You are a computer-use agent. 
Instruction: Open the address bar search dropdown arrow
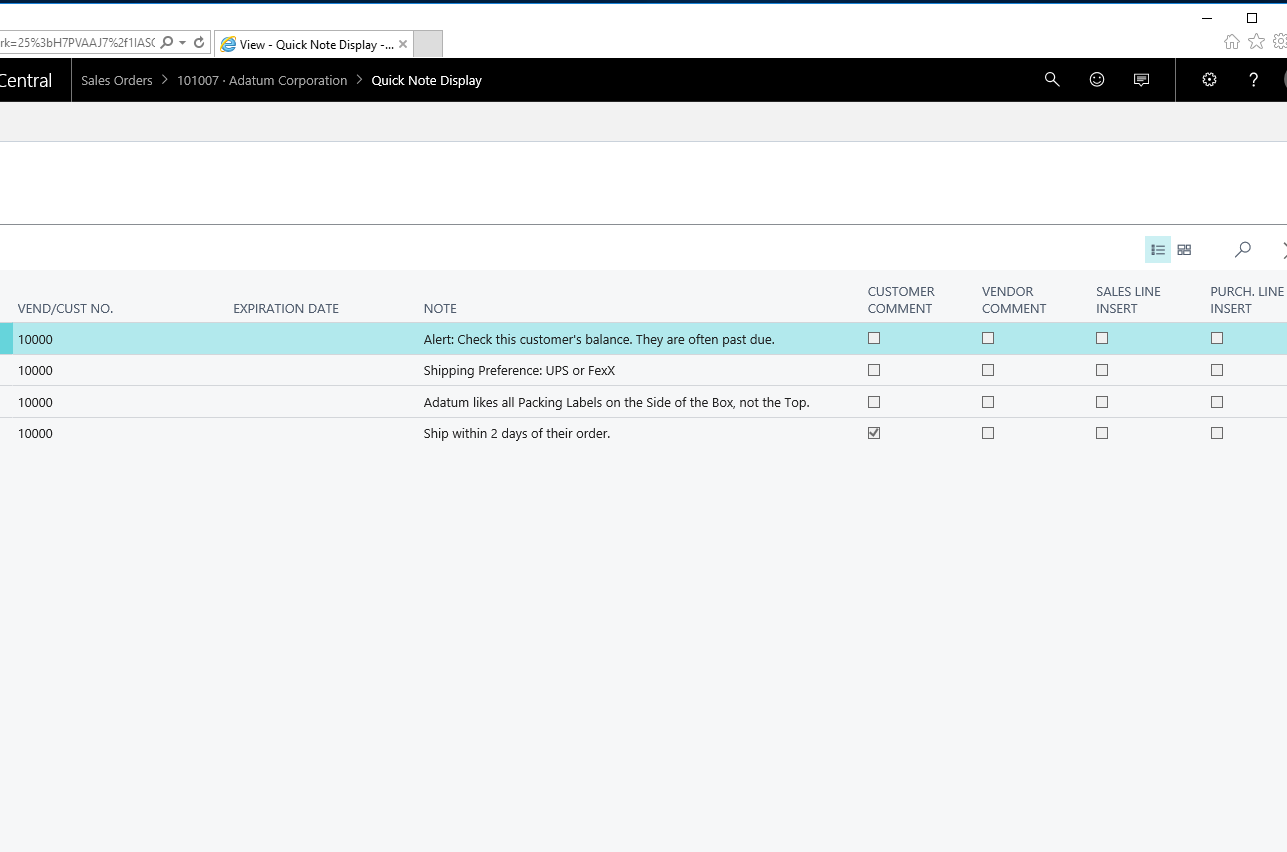[183, 43]
